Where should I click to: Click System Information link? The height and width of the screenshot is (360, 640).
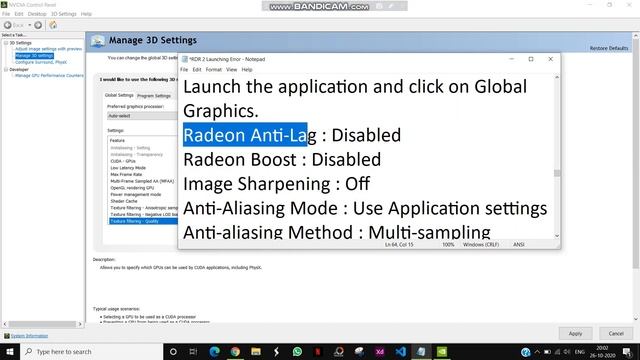point(29,336)
